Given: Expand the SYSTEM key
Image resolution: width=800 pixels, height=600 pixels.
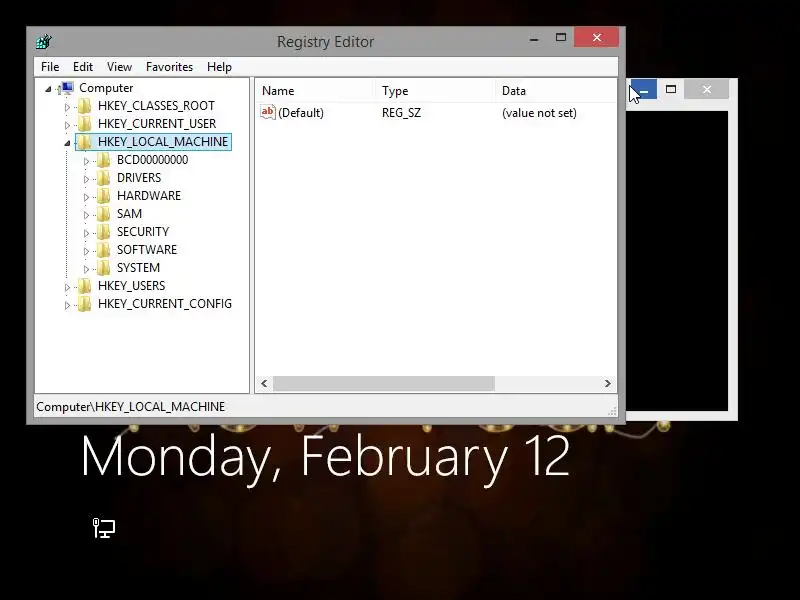Looking at the screenshot, I should click(86, 269).
